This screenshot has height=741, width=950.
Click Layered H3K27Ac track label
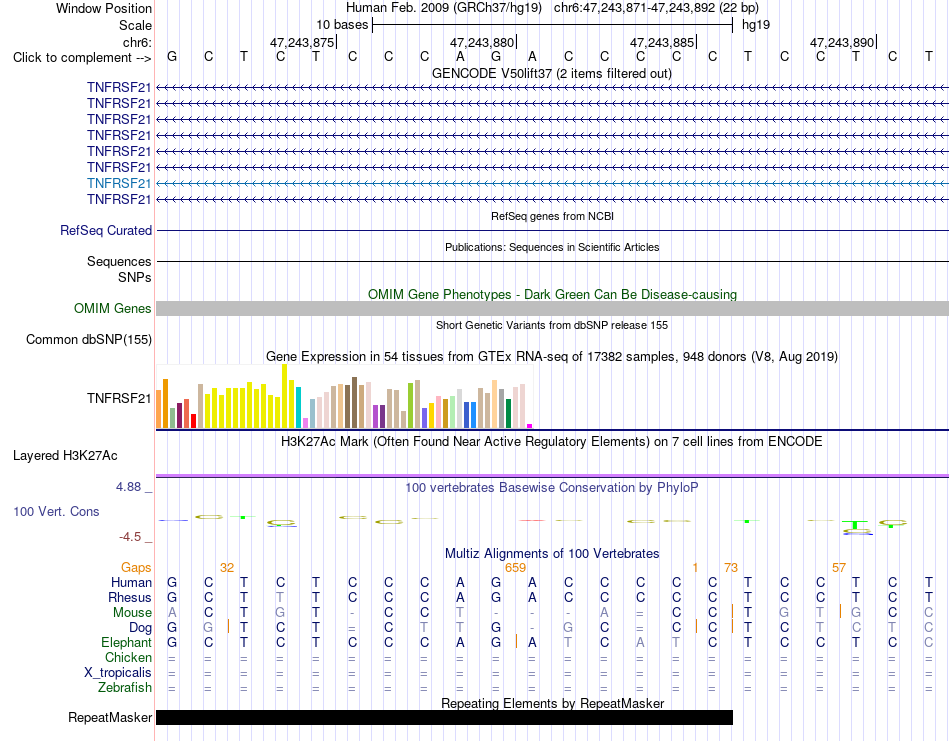point(65,456)
